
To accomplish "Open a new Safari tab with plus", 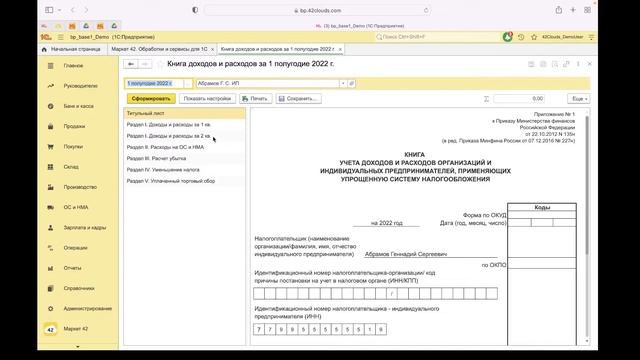I will (x=573, y=10).
